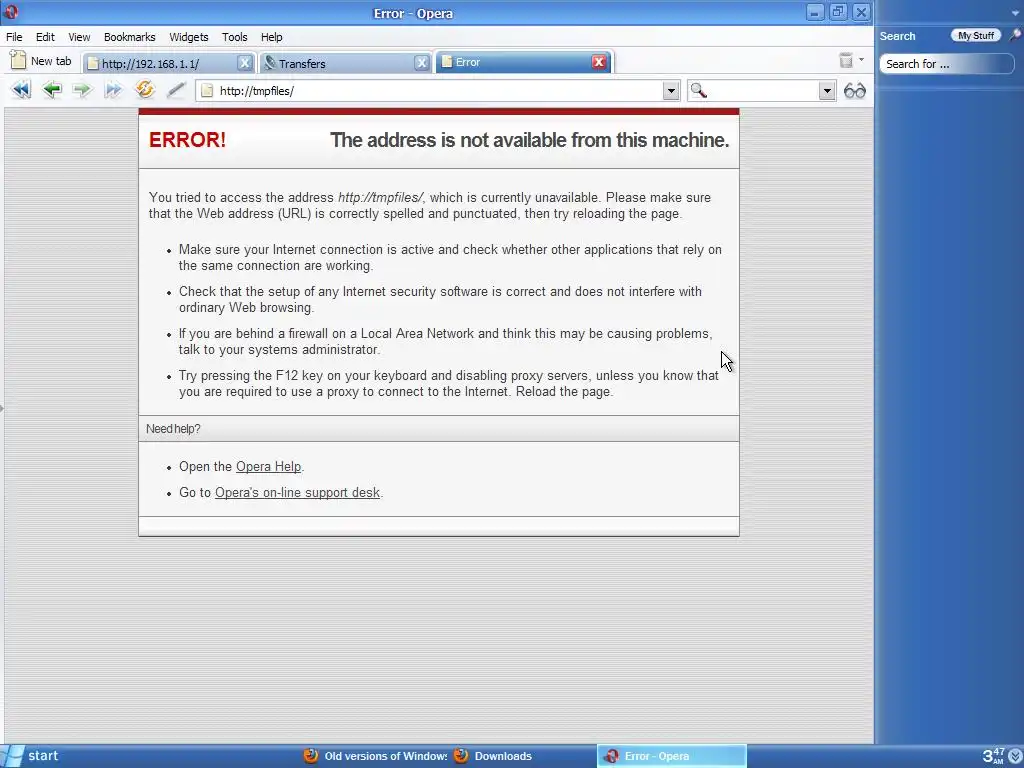This screenshot has width=1024, height=768.
Task: Go back with the green Back arrow
Action: point(52,89)
